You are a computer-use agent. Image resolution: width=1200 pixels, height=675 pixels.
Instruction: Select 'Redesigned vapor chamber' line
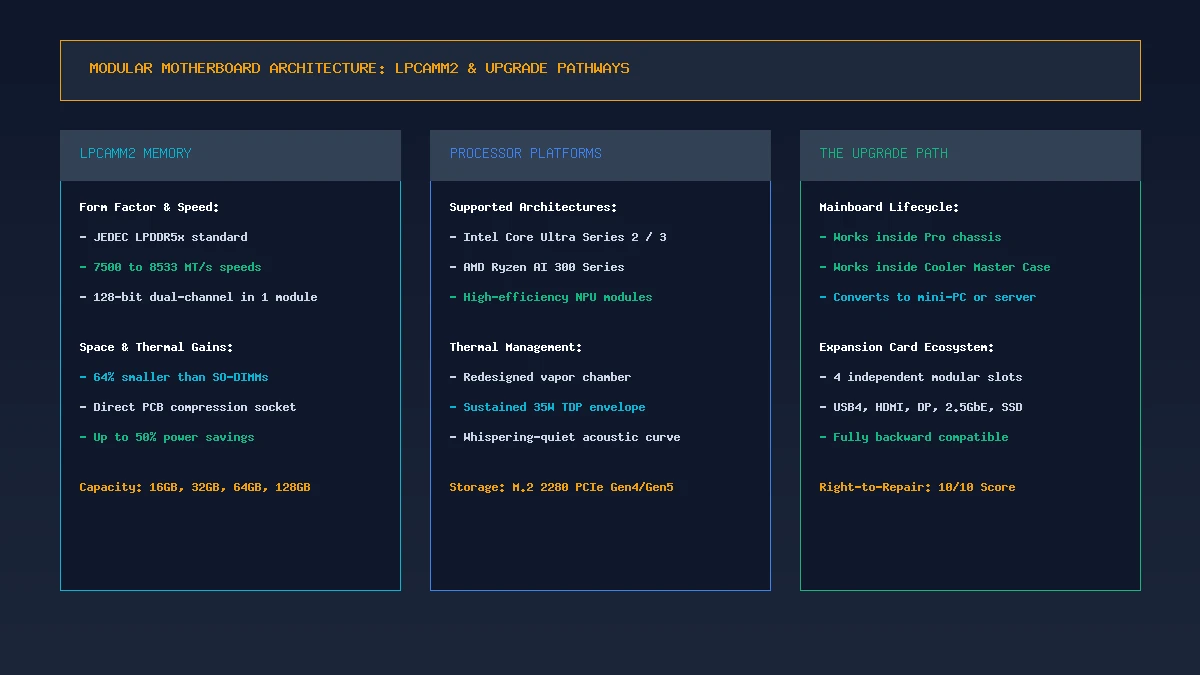(540, 377)
